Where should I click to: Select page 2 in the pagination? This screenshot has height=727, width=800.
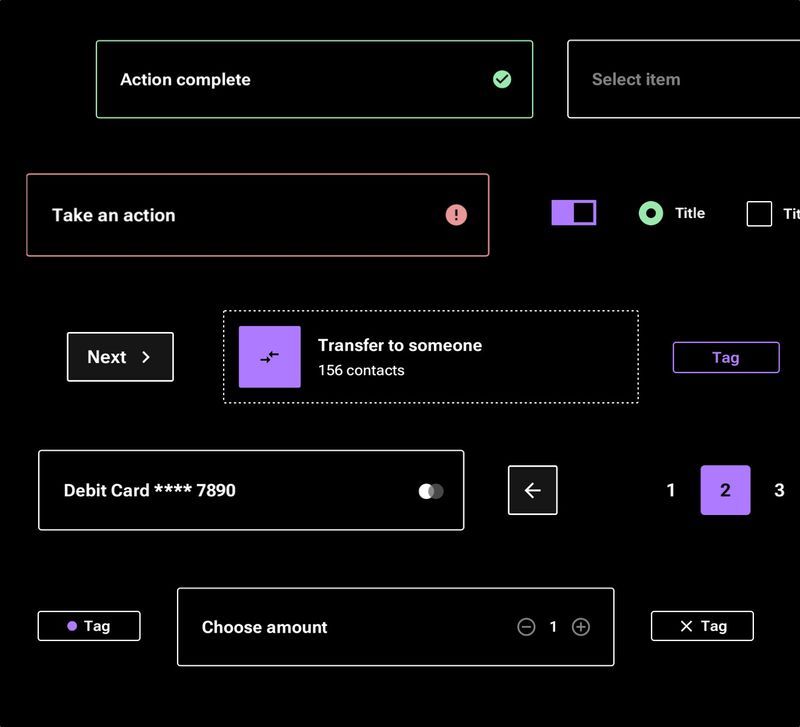click(724, 490)
